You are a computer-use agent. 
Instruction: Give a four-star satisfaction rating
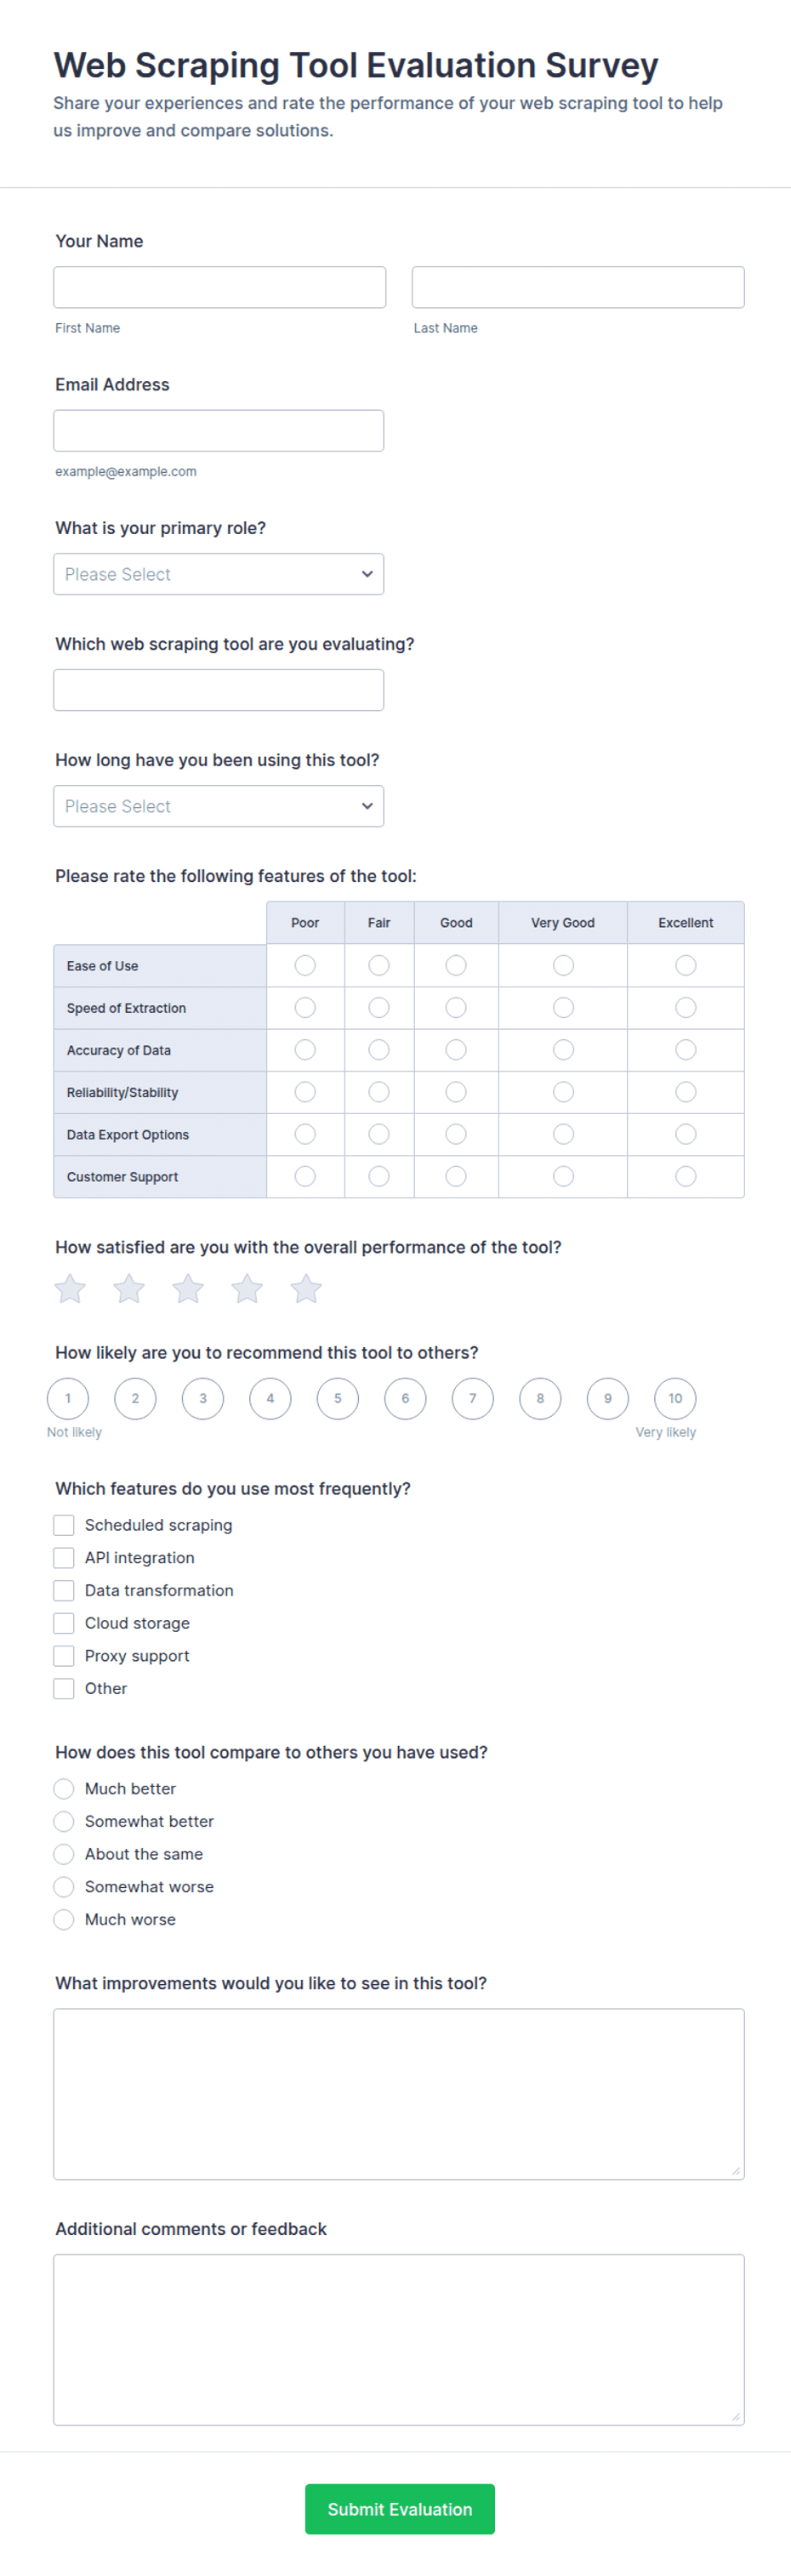247,1289
